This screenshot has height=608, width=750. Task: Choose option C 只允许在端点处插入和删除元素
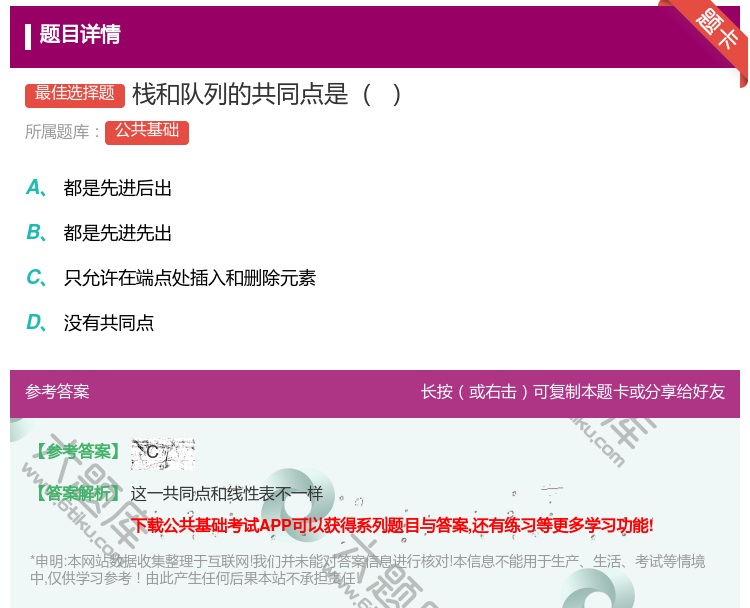[x=171, y=277]
